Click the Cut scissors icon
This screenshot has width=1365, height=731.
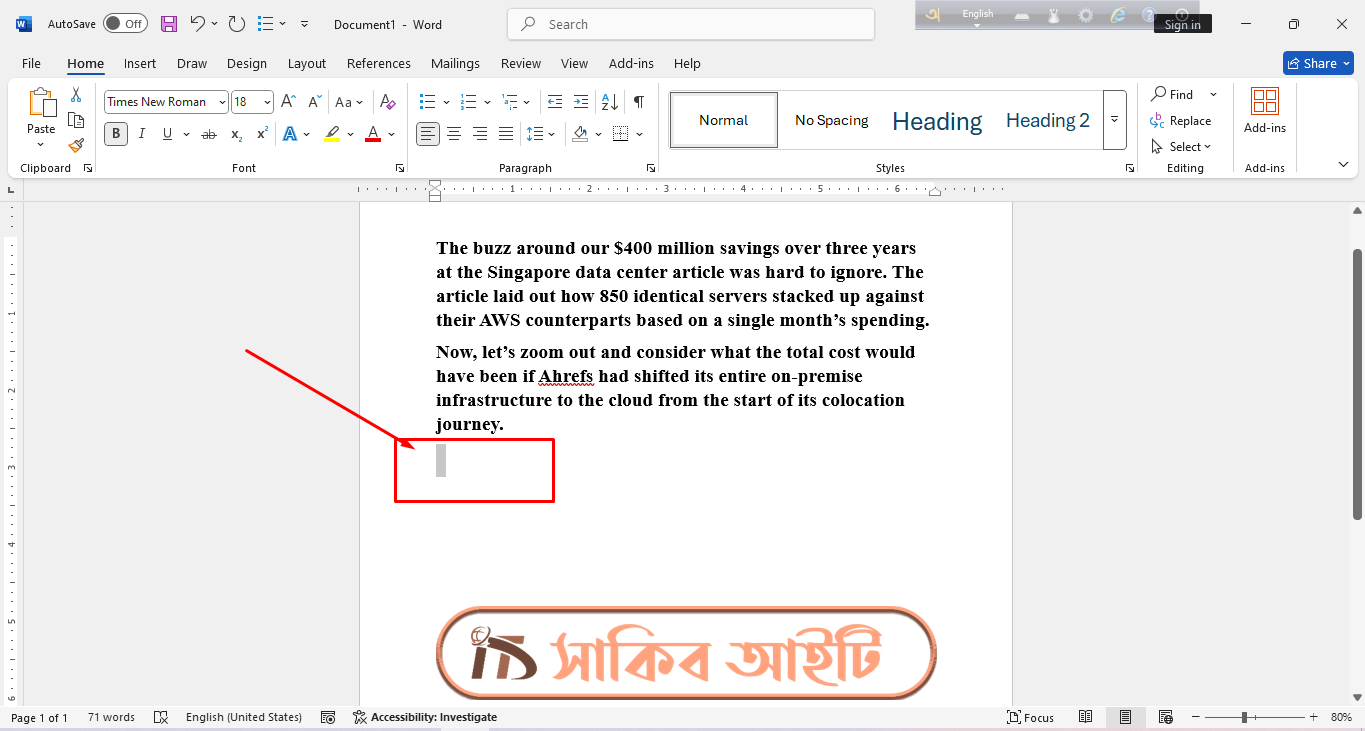pos(76,95)
